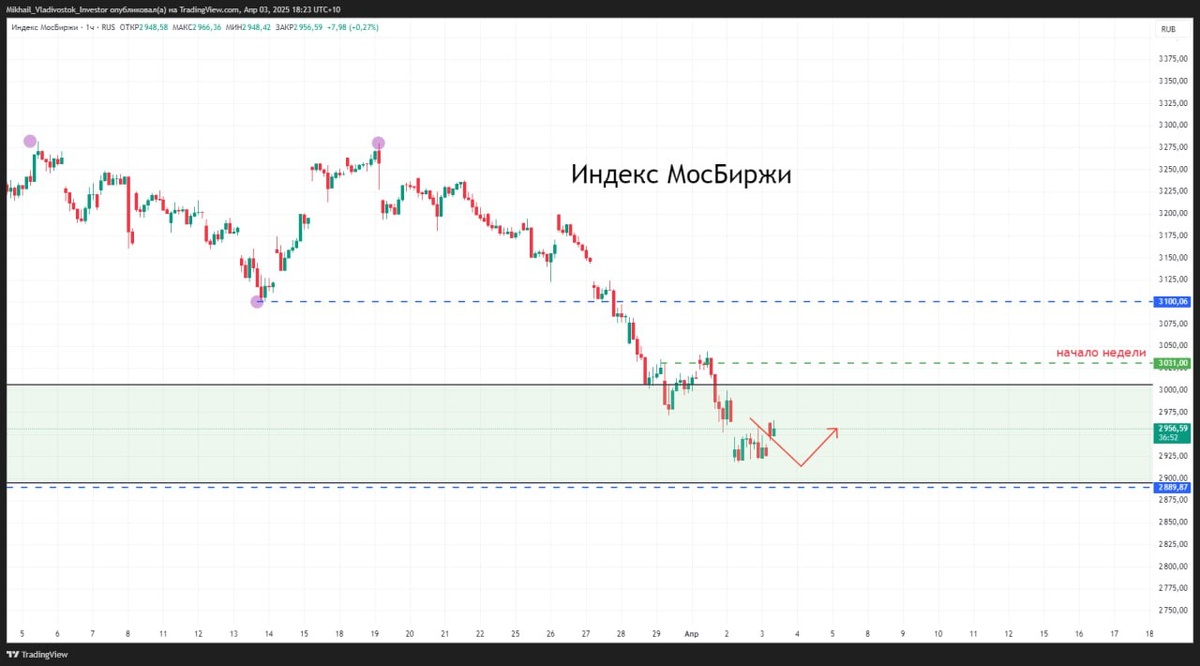
Task: Click the TradingView.com text in header
Action: [x=208, y=9]
